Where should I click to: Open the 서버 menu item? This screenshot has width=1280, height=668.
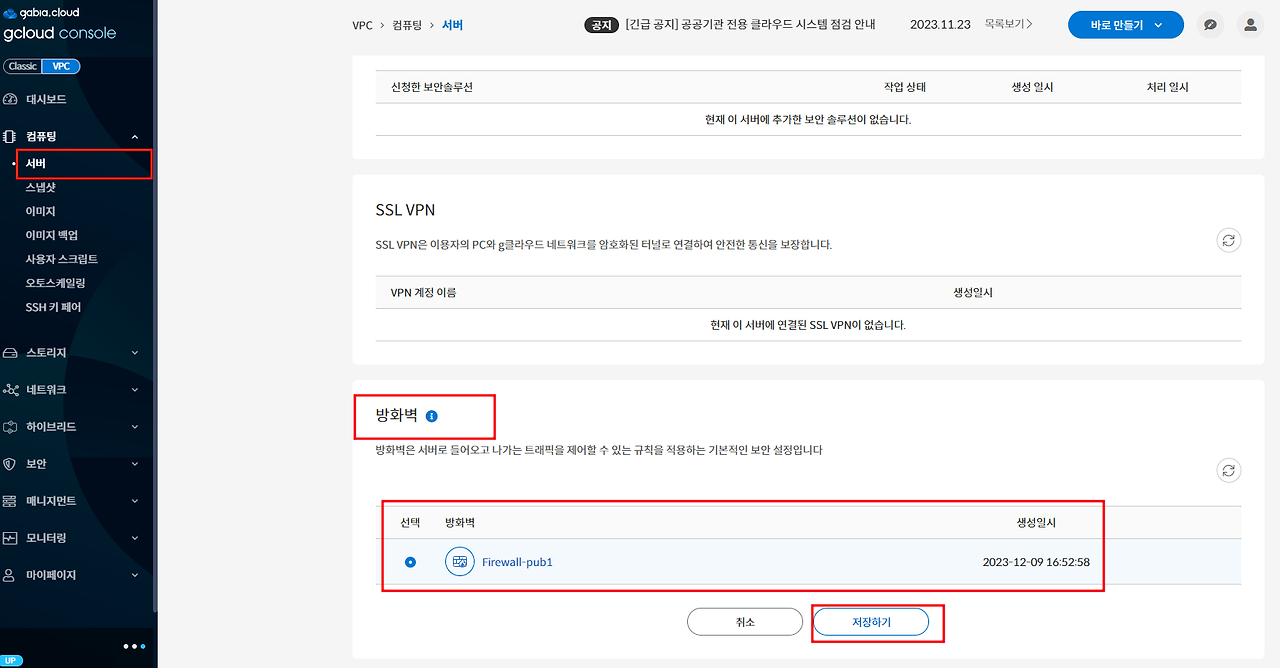[x=36, y=163]
